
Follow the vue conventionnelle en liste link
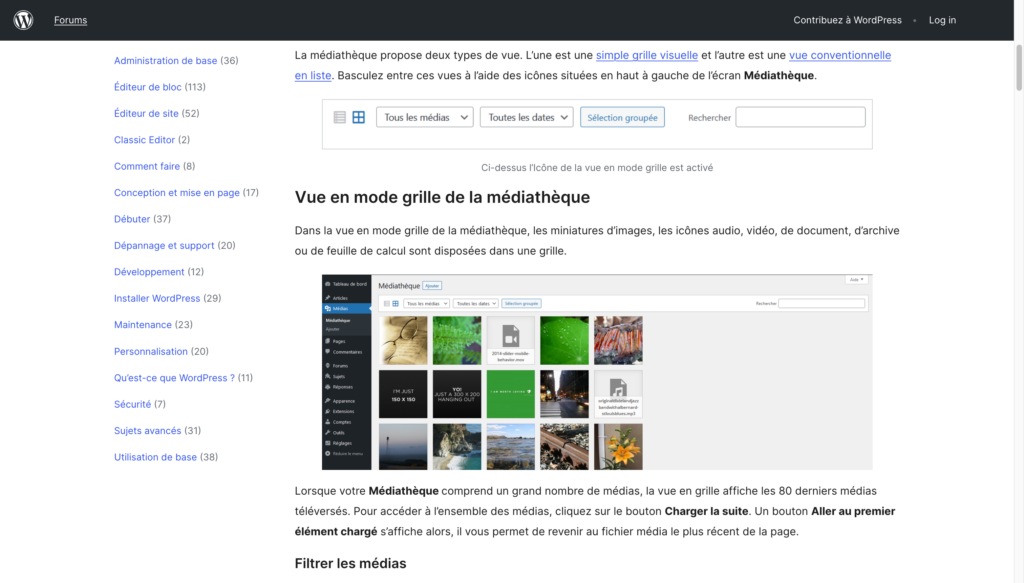click(840, 55)
